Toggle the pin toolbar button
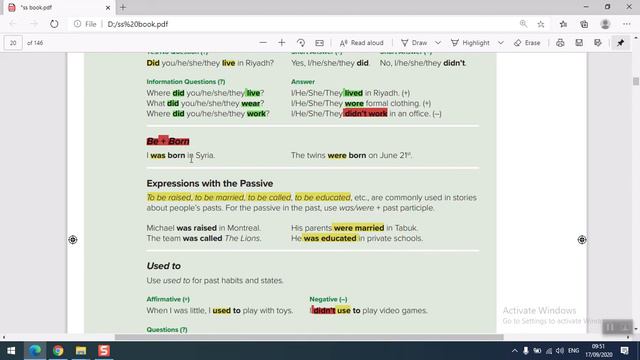Screen dimensions: 640x360 tap(620, 43)
